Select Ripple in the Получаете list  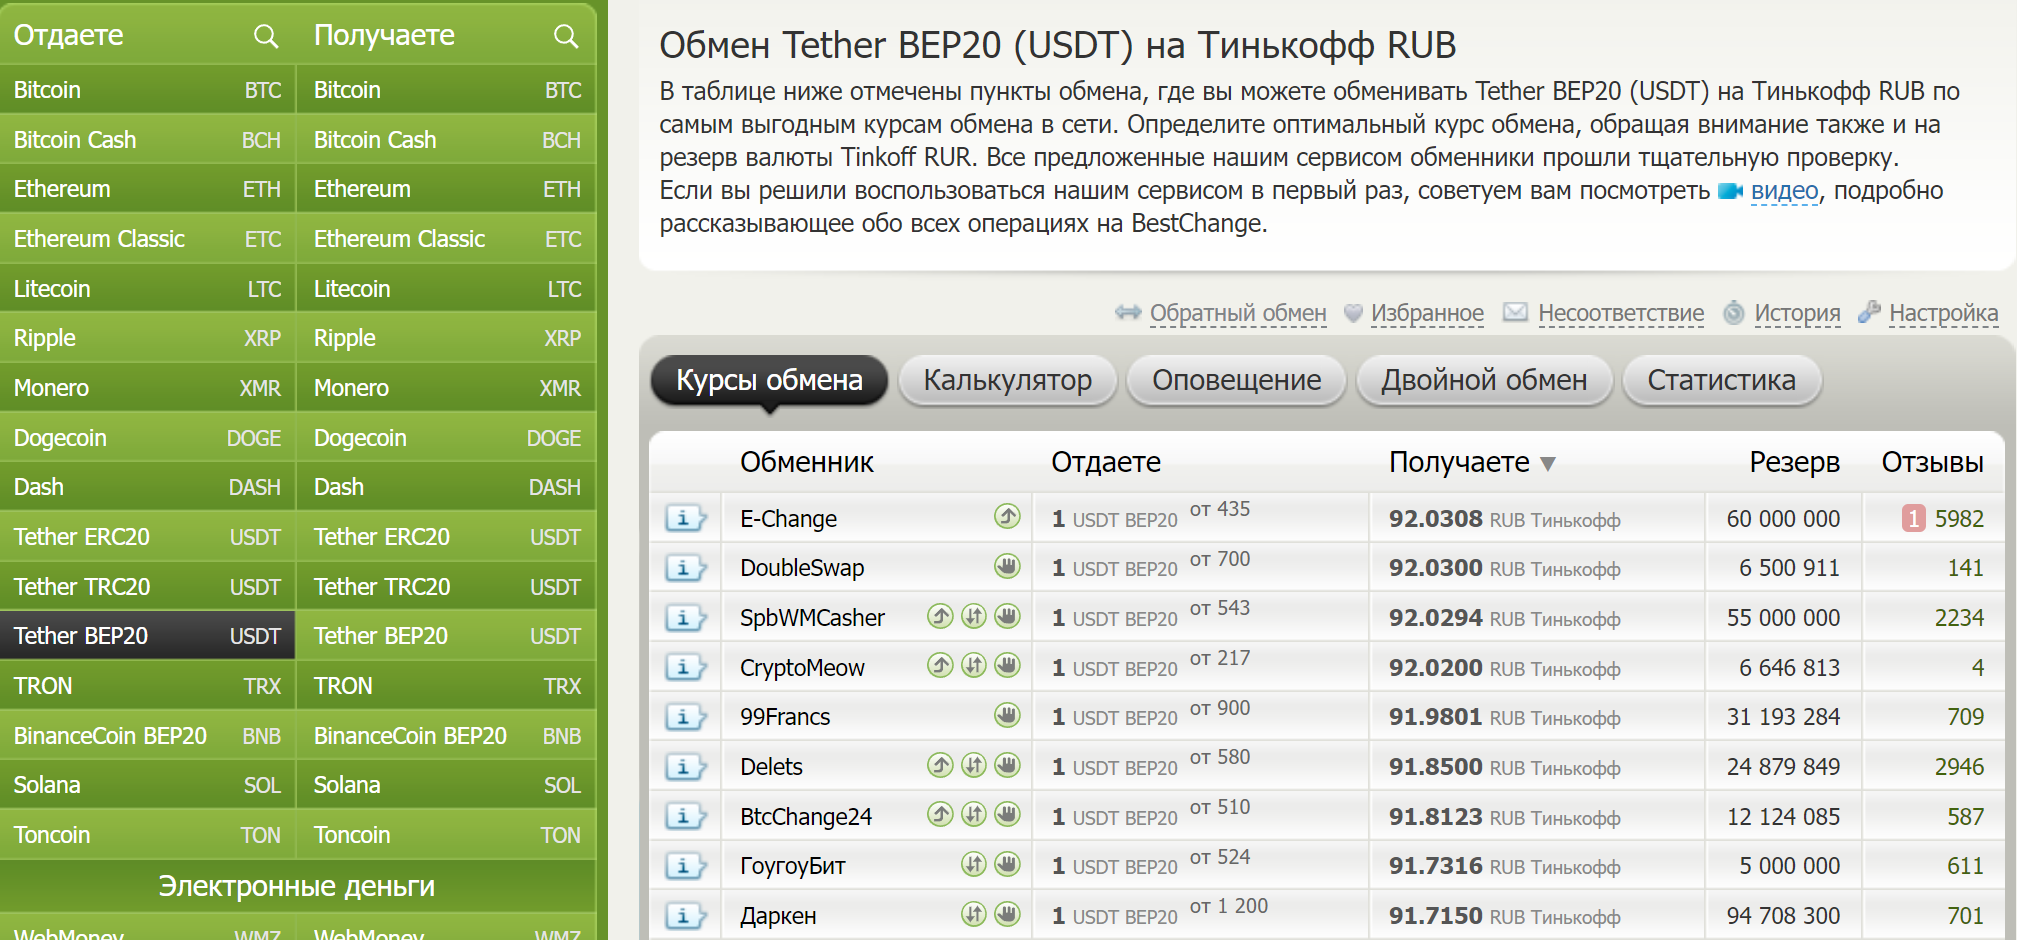[447, 338]
